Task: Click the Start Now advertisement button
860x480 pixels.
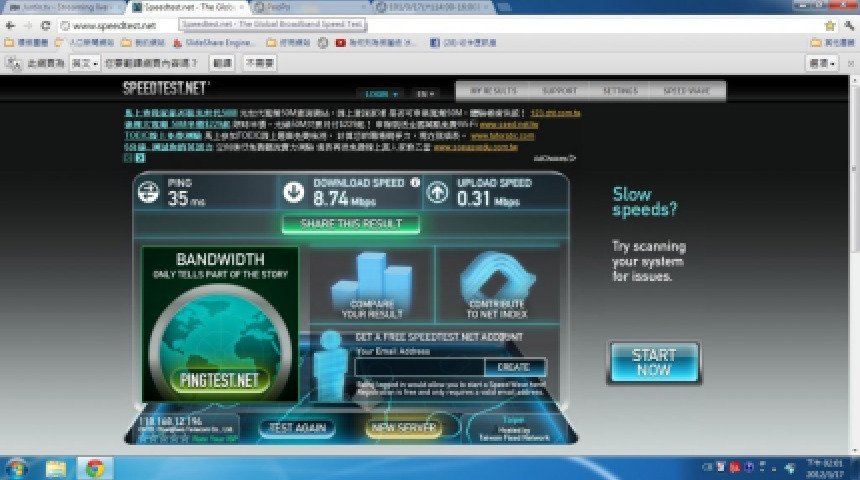Action: click(653, 362)
